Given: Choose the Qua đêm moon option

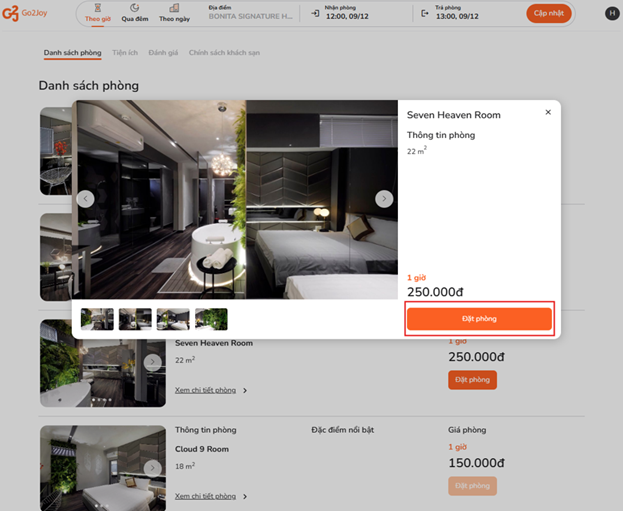Looking at the screenshot, I should pyautogui.click(x=135, y=14).
